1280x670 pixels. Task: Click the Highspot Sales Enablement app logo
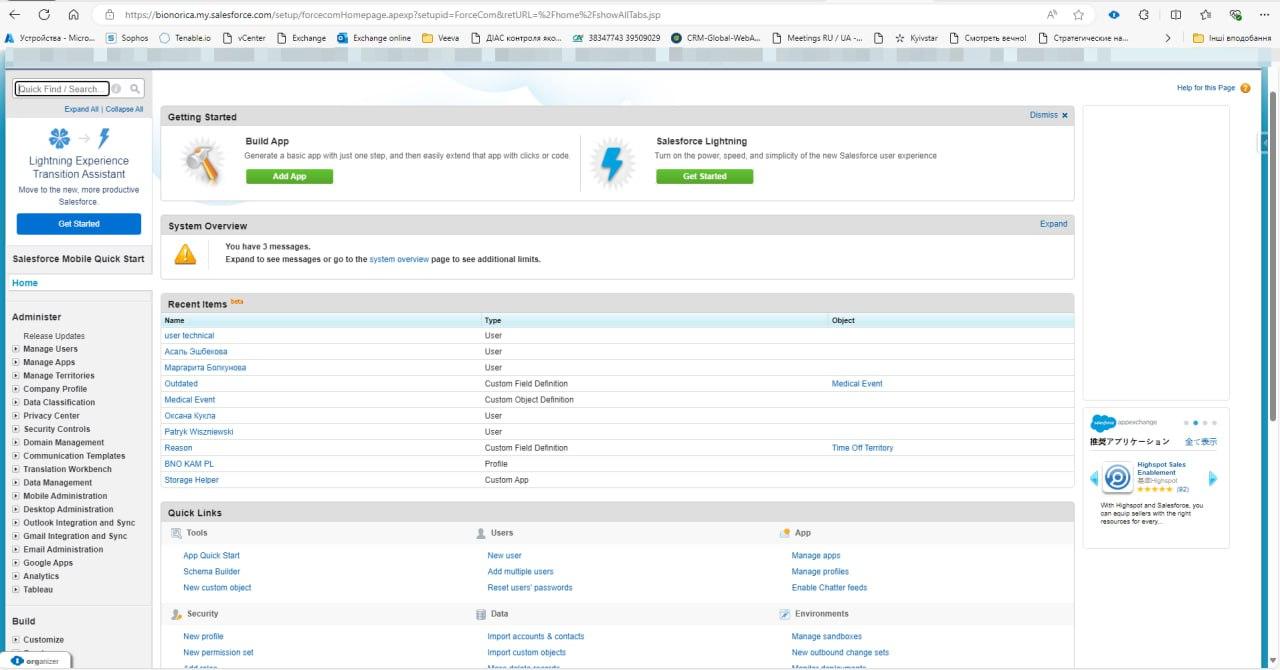[1117, 478]
